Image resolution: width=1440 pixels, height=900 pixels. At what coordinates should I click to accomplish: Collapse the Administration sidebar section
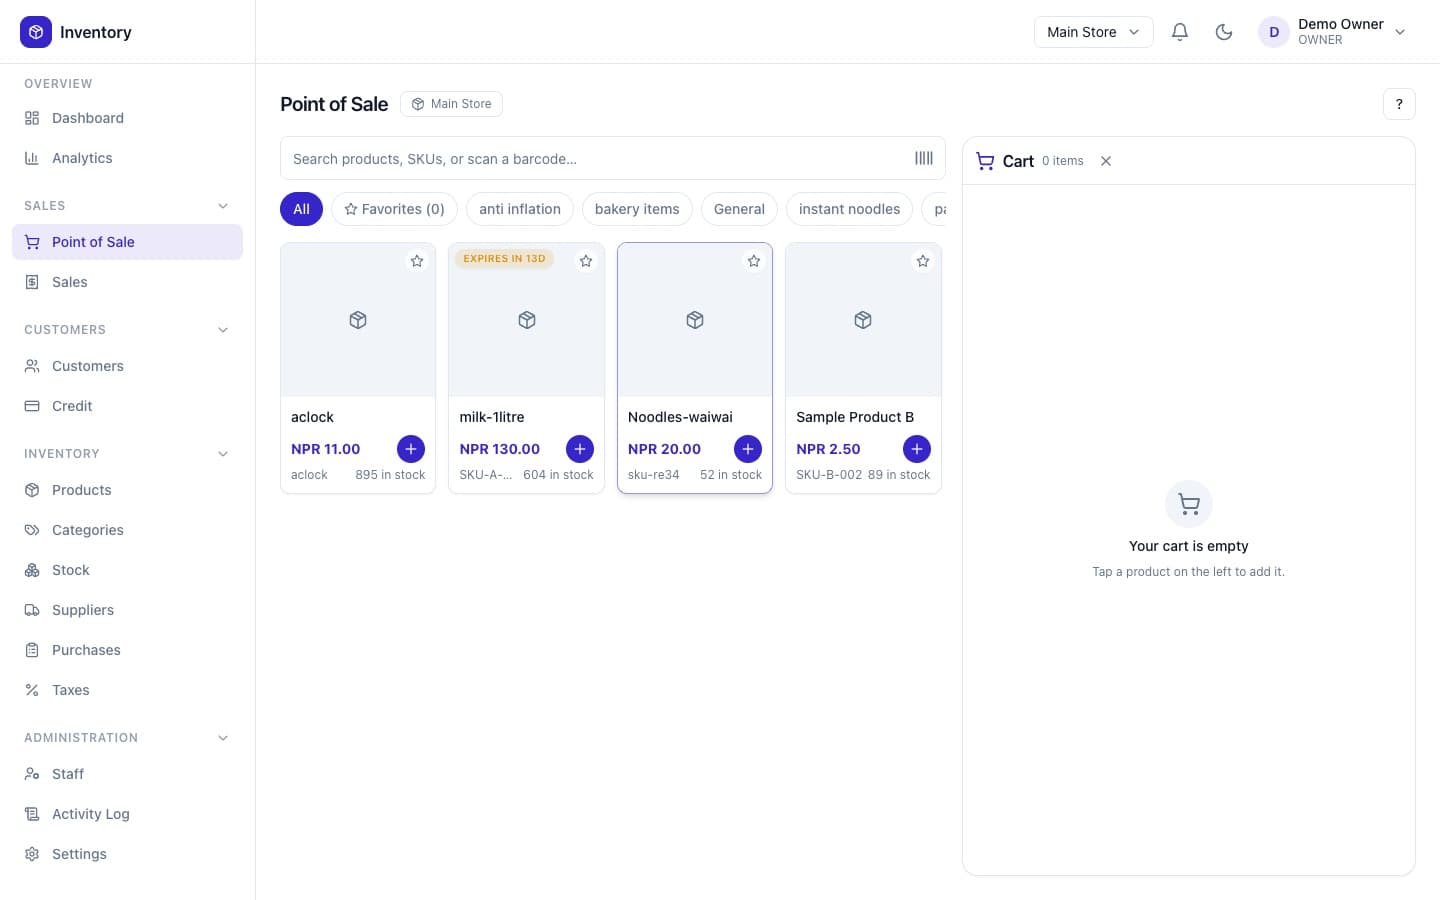coord(223,738)
